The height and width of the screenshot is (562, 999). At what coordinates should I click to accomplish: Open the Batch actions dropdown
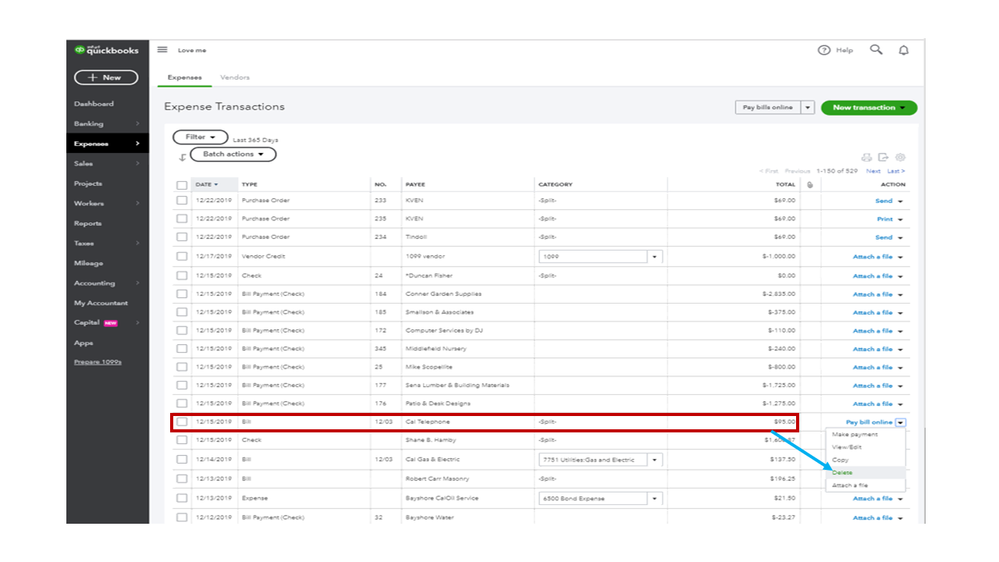pos(233,154)
